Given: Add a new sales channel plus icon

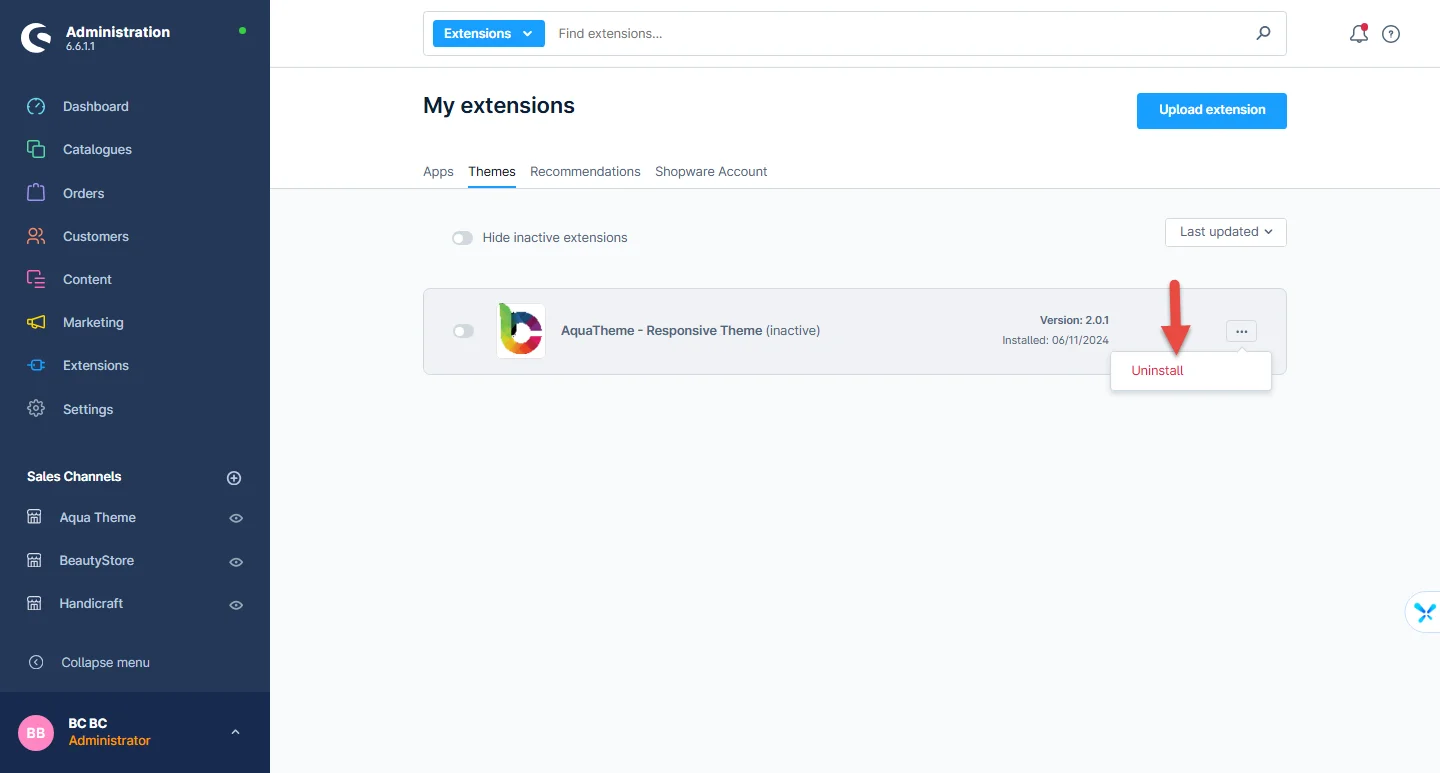Looking at the screenshot, I should pyautogui.click(x=234, y=478).
